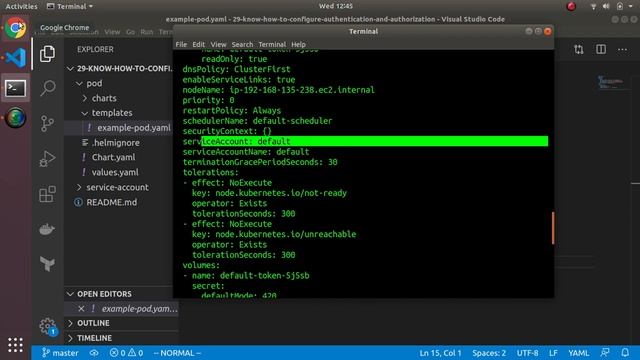Image resolution: width=640 pixels, height=360 pixels.
Task: Open README.md file
Action: coord(111,202)
